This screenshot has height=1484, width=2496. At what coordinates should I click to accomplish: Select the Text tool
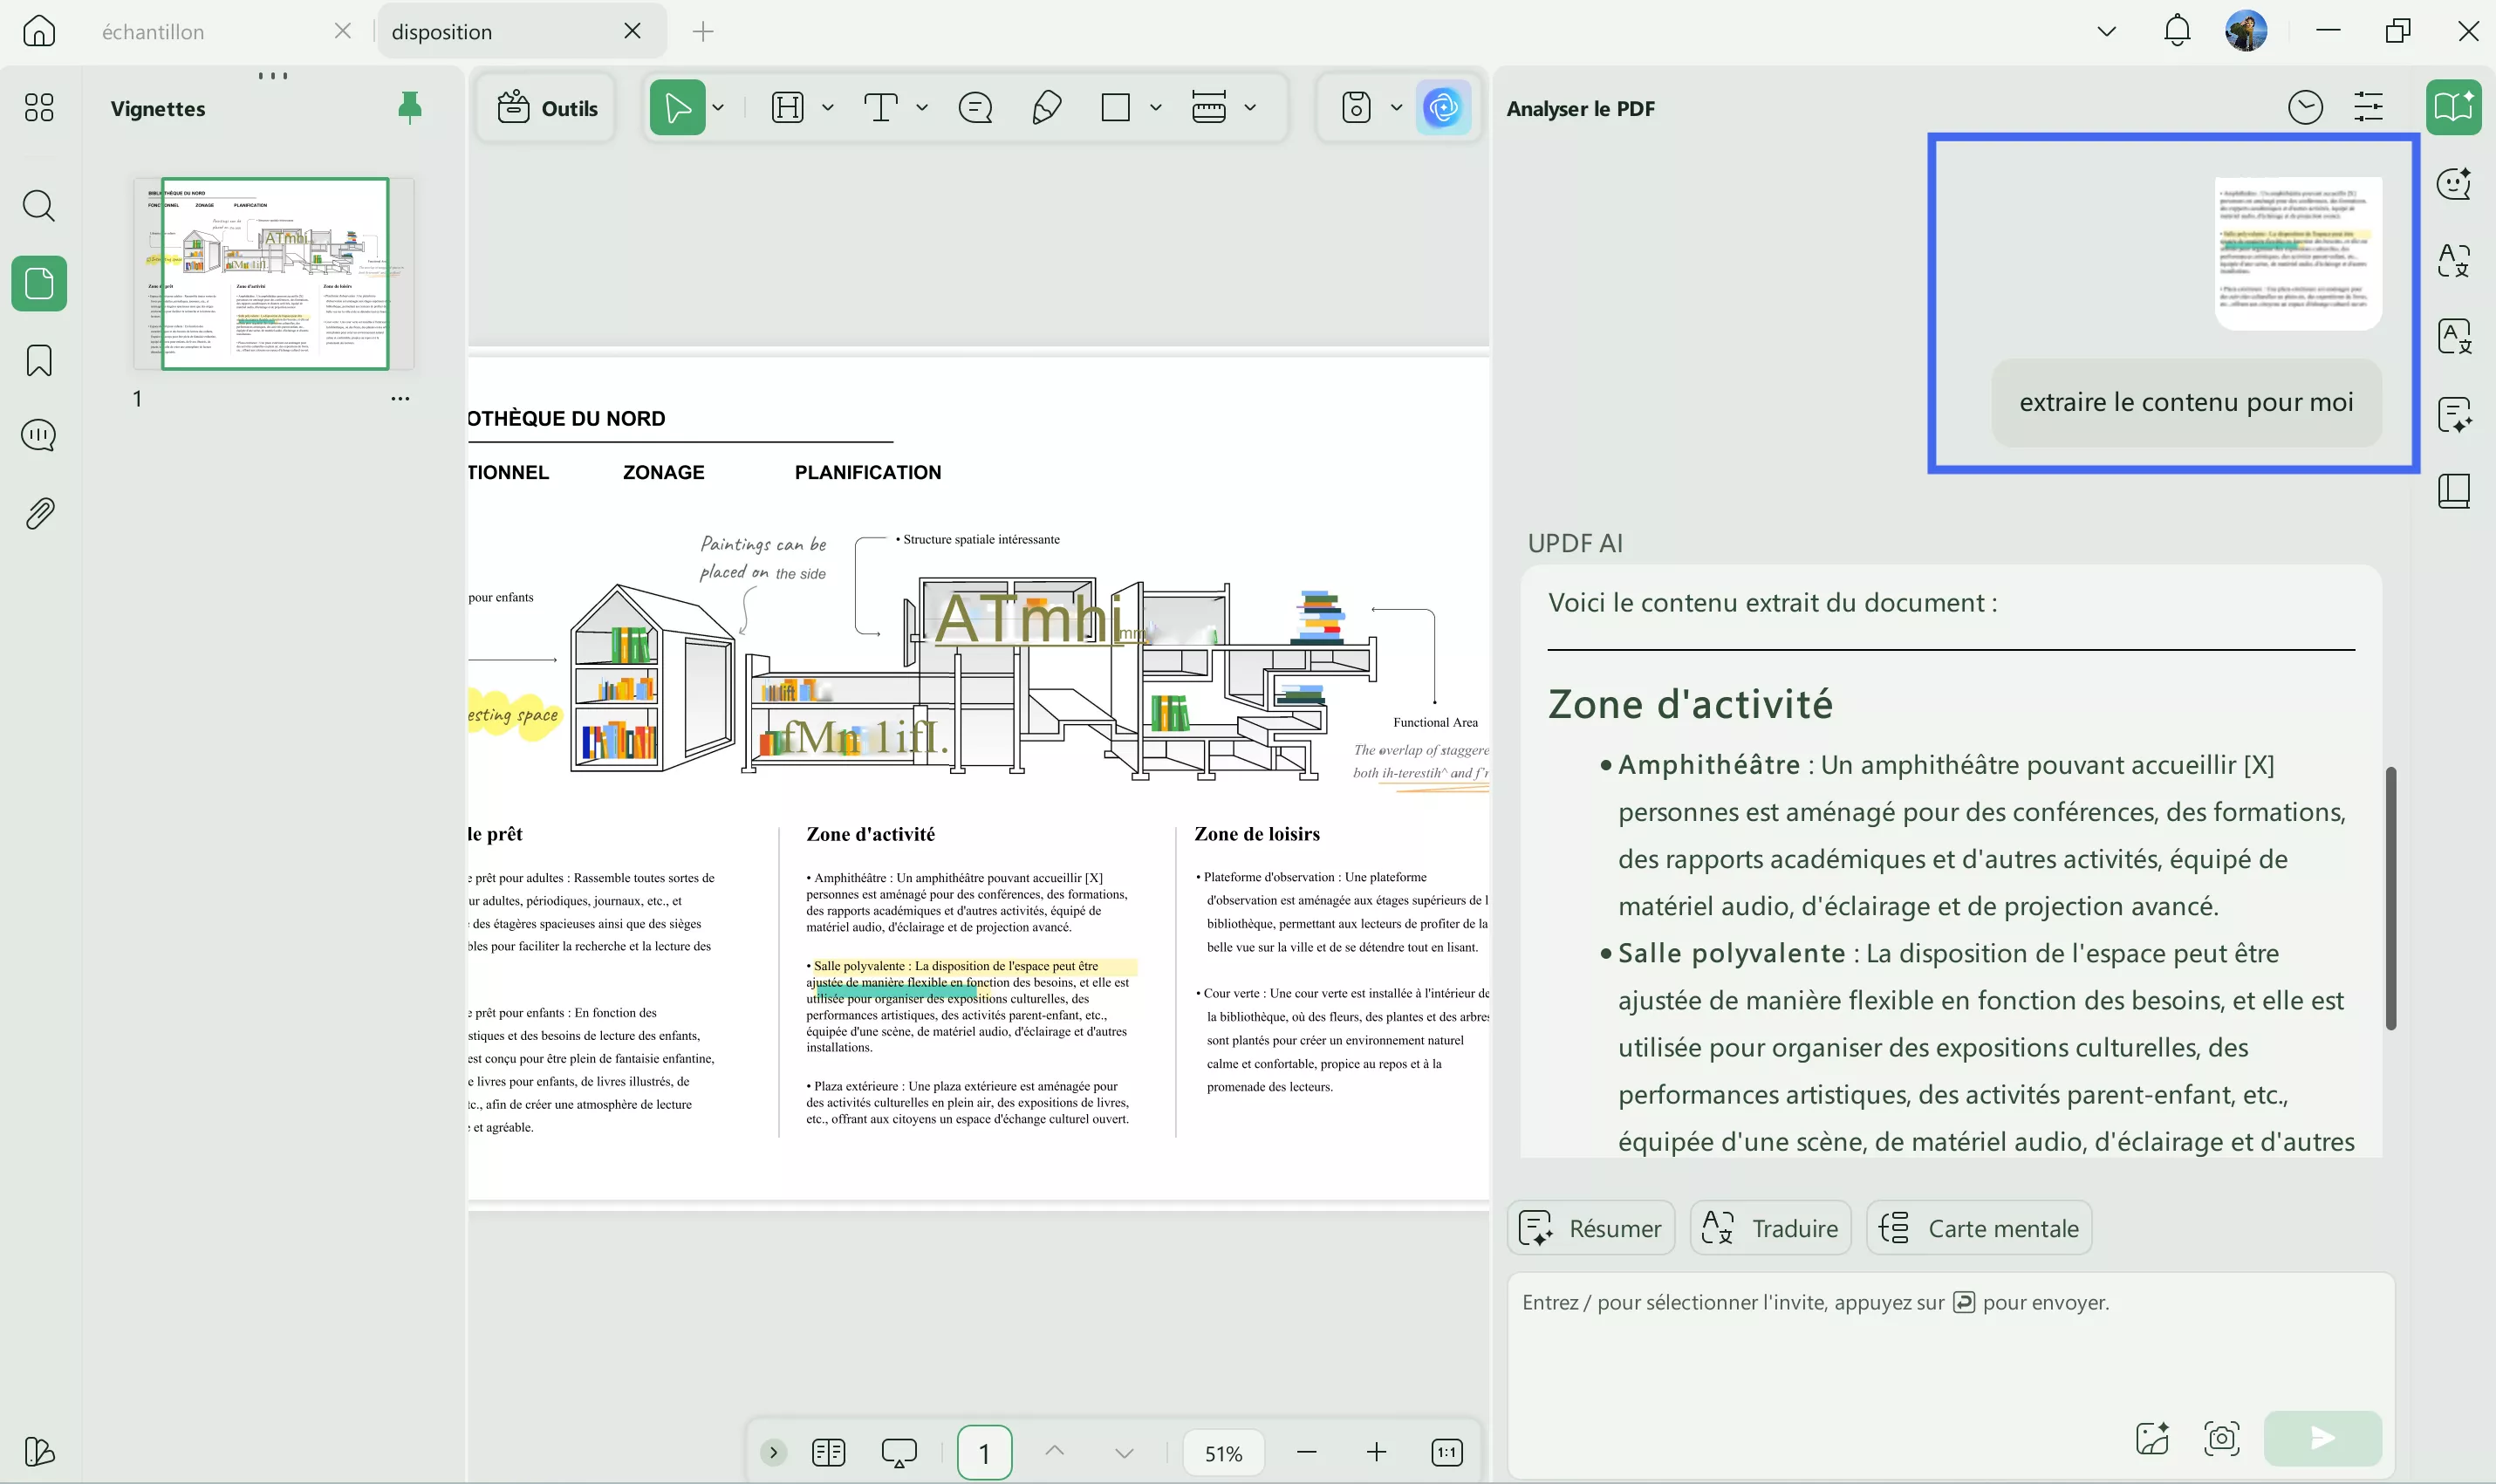(x=881, y=107)
